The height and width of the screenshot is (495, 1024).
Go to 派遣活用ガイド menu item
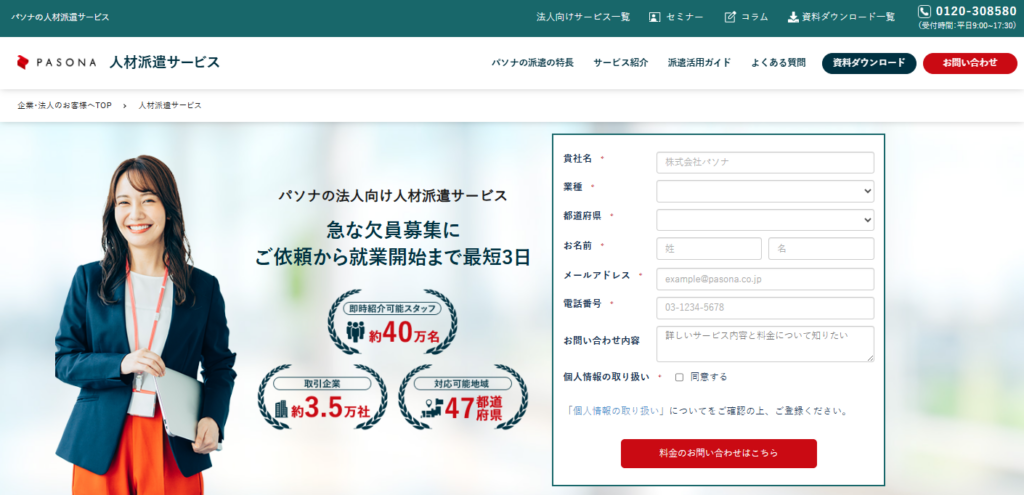click(x=699, y=63)
